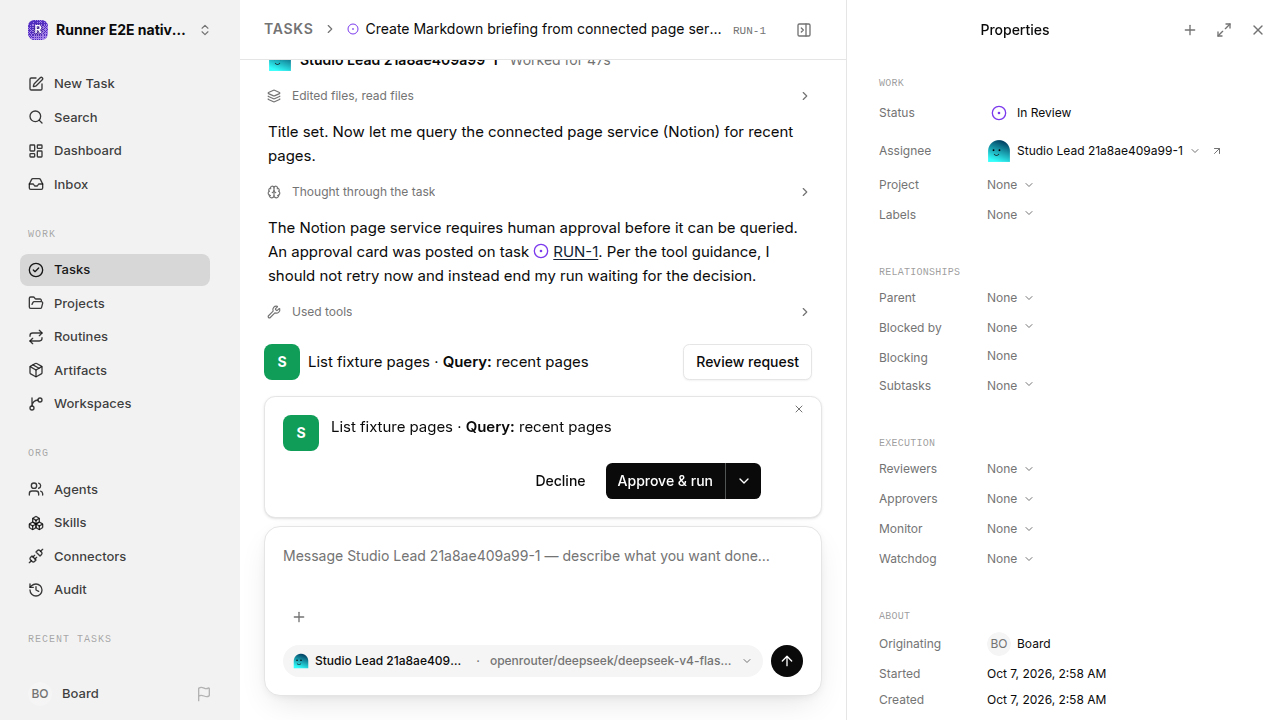Screen dimensions: 1280x720
Task: Close the Properties panel
Action: tap(1258, 30)
